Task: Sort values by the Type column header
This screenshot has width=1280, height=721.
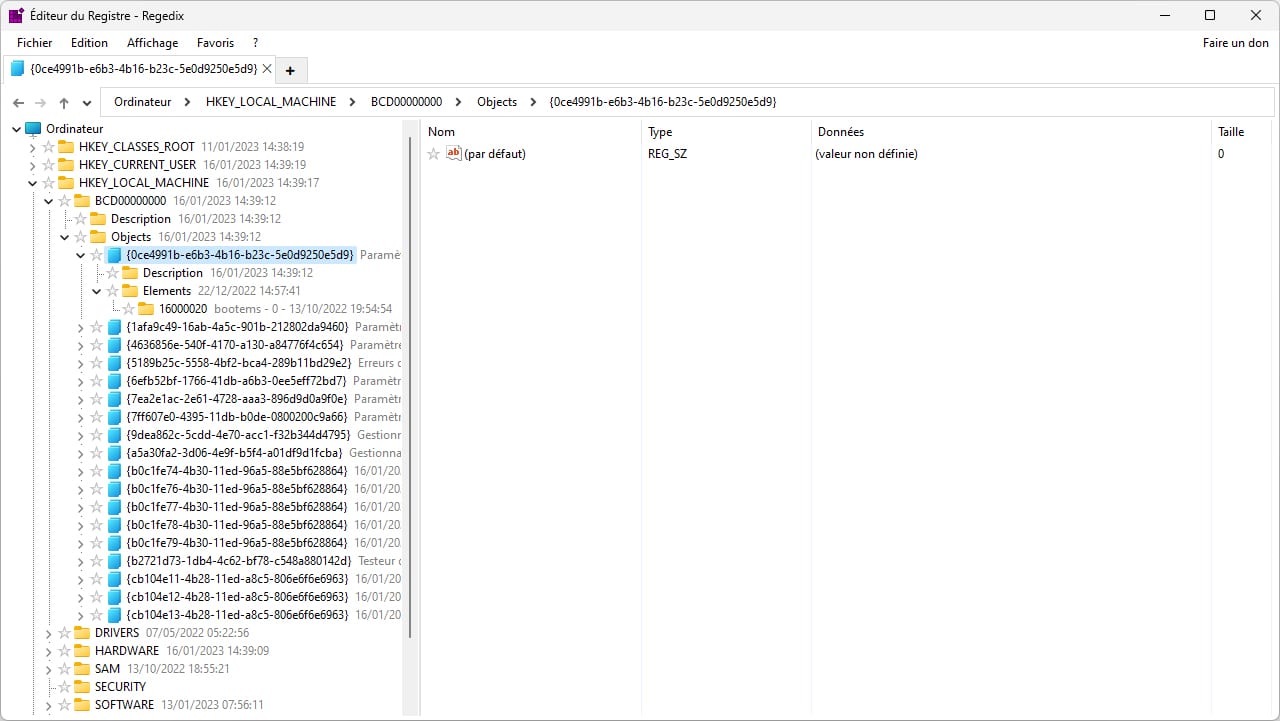Action: pos(726,132)
